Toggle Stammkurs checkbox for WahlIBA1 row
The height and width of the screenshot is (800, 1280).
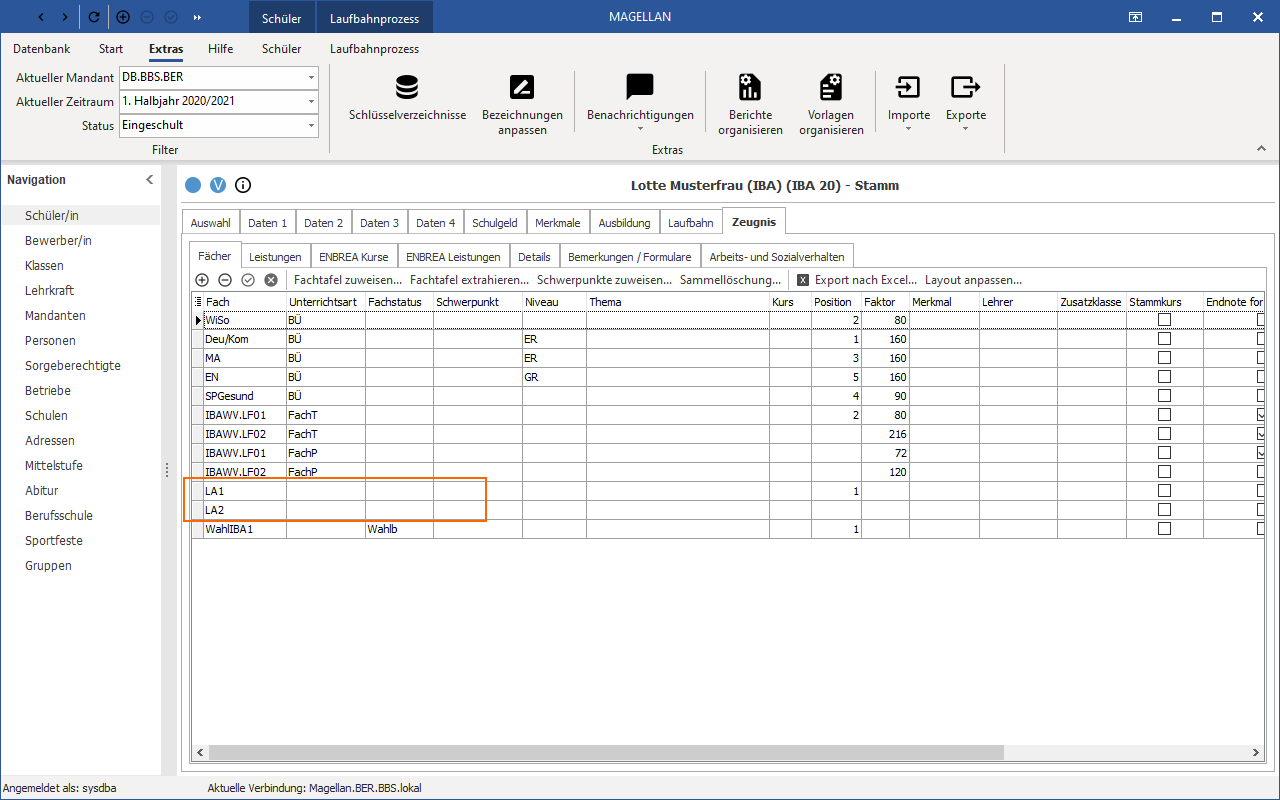[x=1164, y=529]
